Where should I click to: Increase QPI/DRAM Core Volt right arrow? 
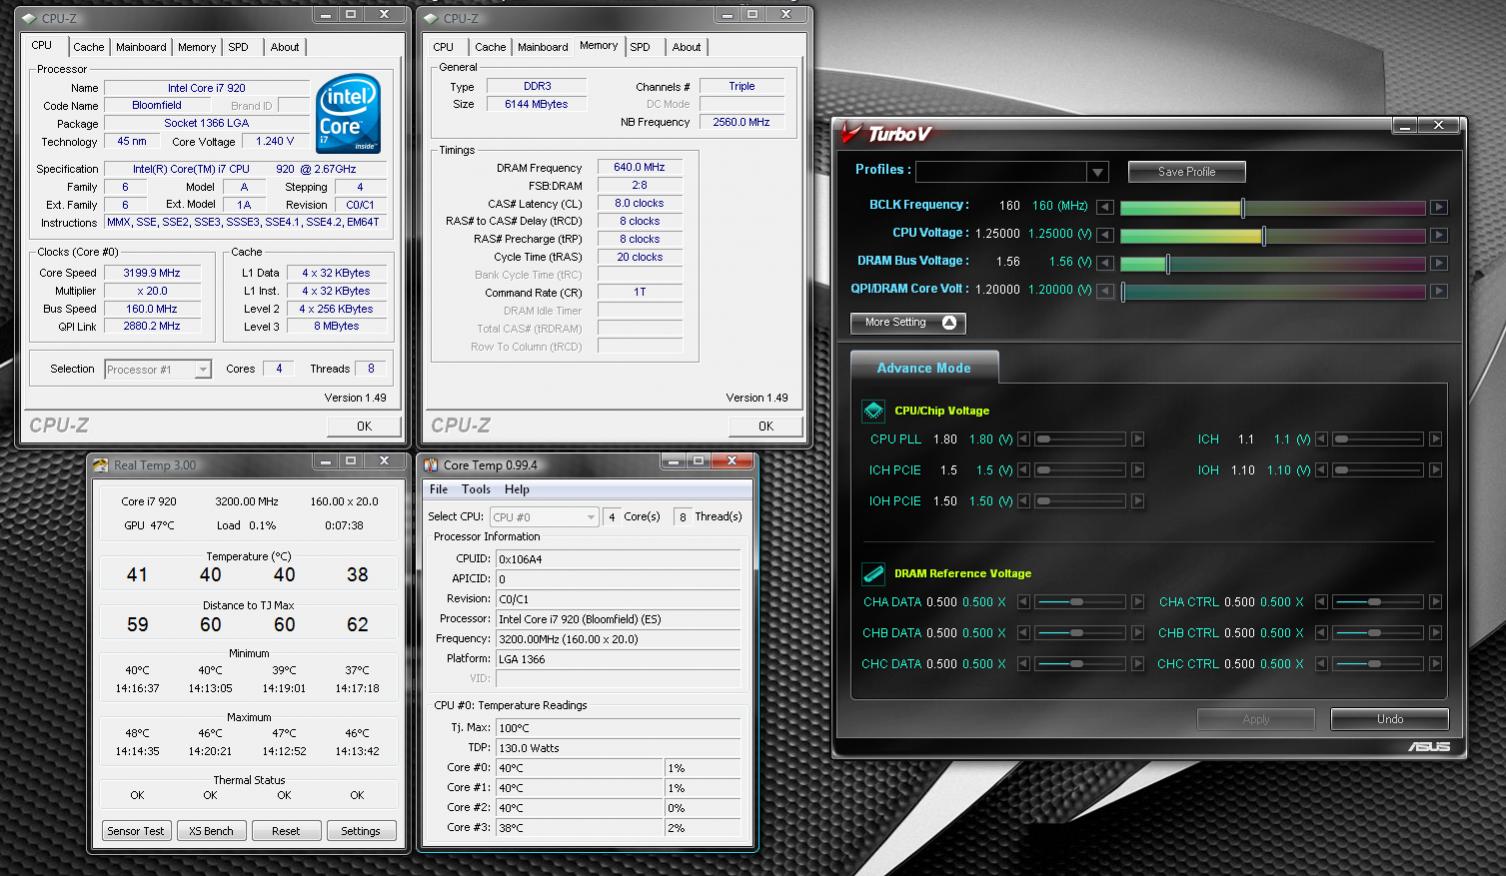[x=1438, y=291]
